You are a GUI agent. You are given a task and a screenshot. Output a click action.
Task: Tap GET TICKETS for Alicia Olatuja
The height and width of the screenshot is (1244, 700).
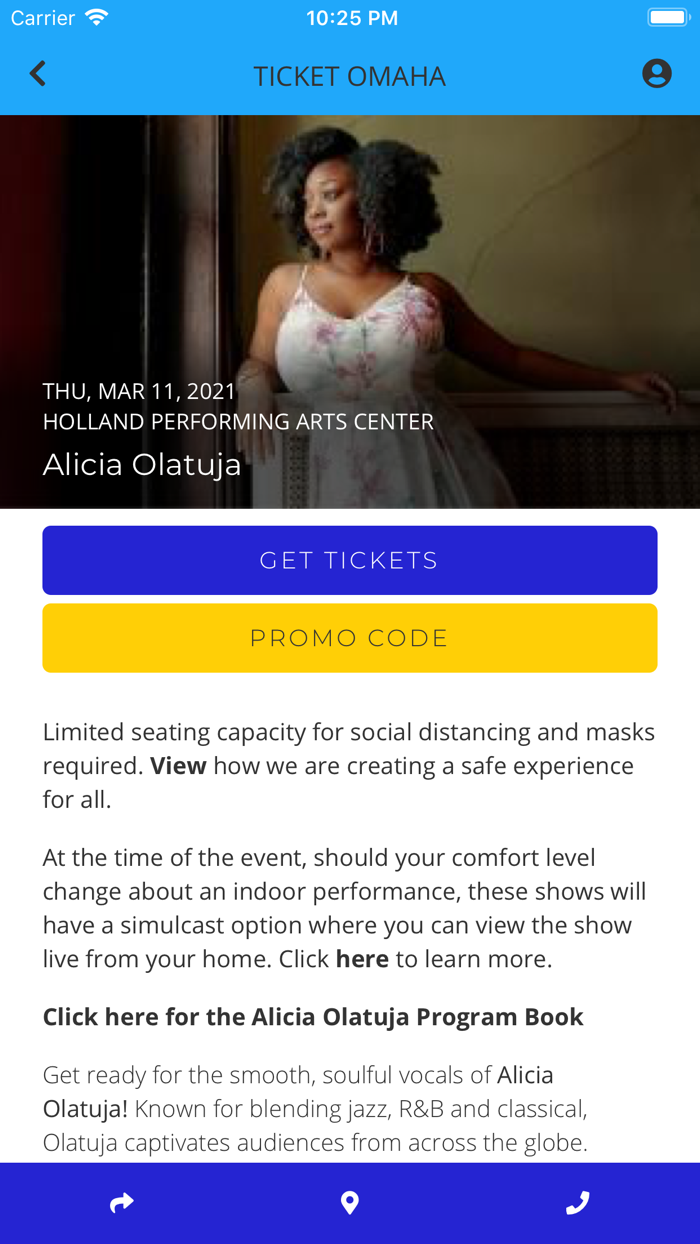(349, 560)
